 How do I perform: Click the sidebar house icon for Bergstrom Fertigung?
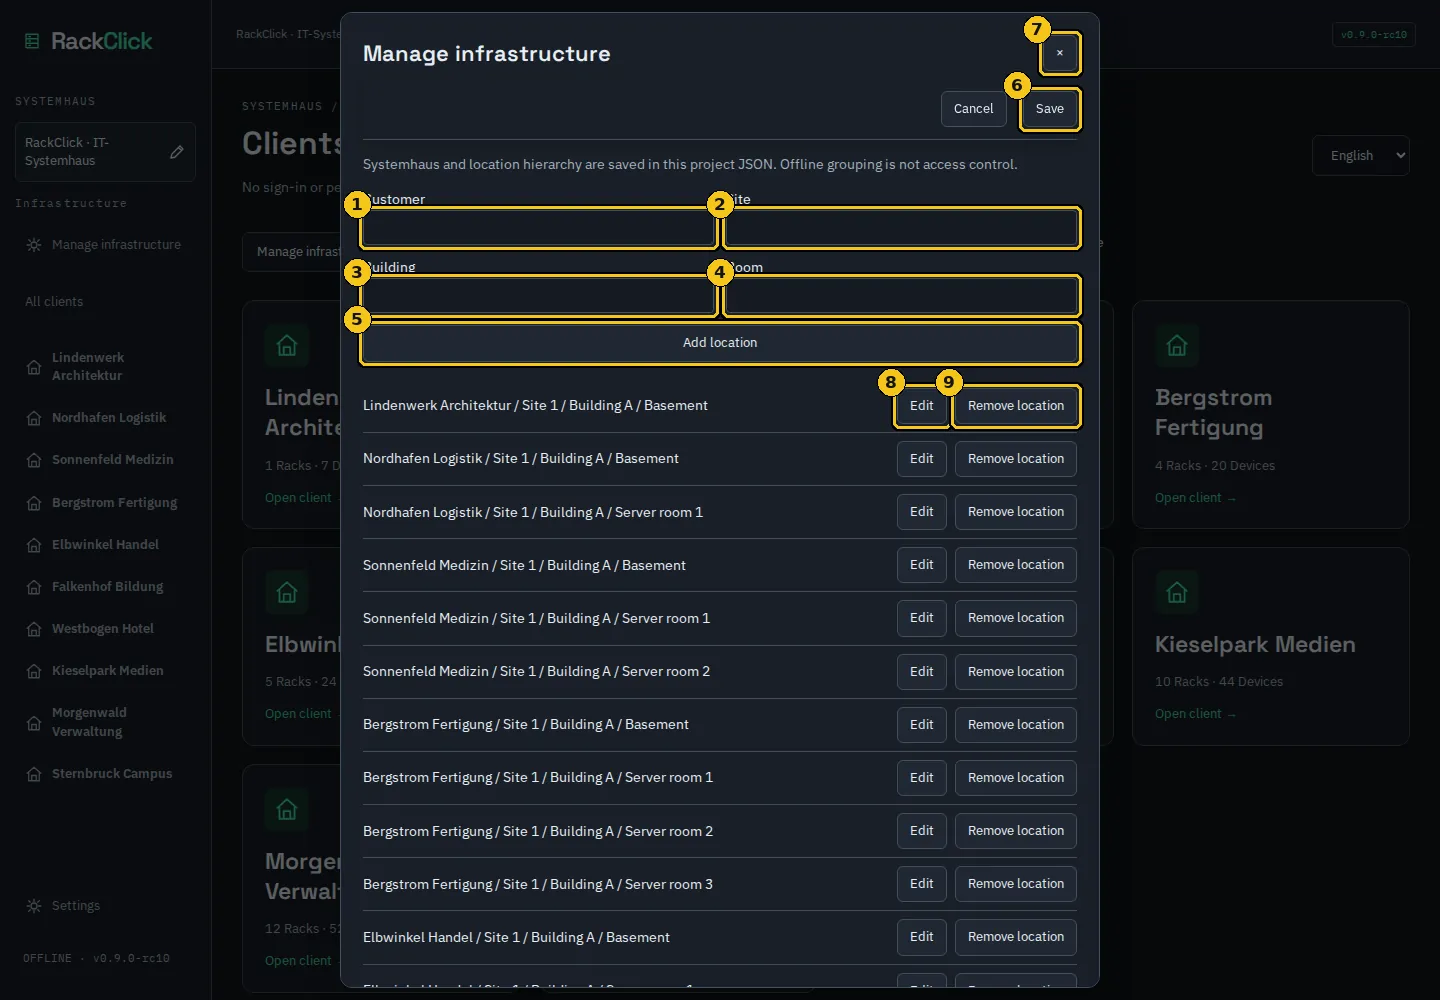tap(34, 503)
